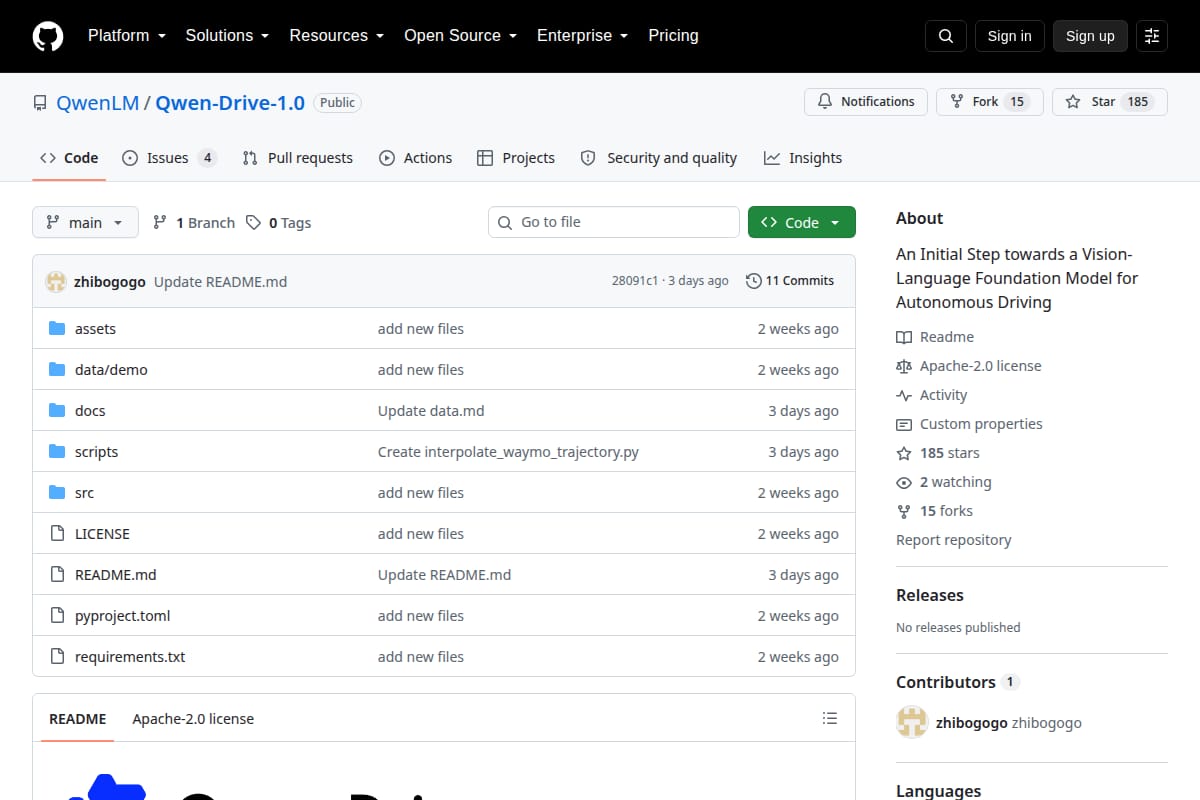Click the star icon beside 185 stars
Image resolution: width=1200 pixels, height=800 pixels.
[904, 453]
